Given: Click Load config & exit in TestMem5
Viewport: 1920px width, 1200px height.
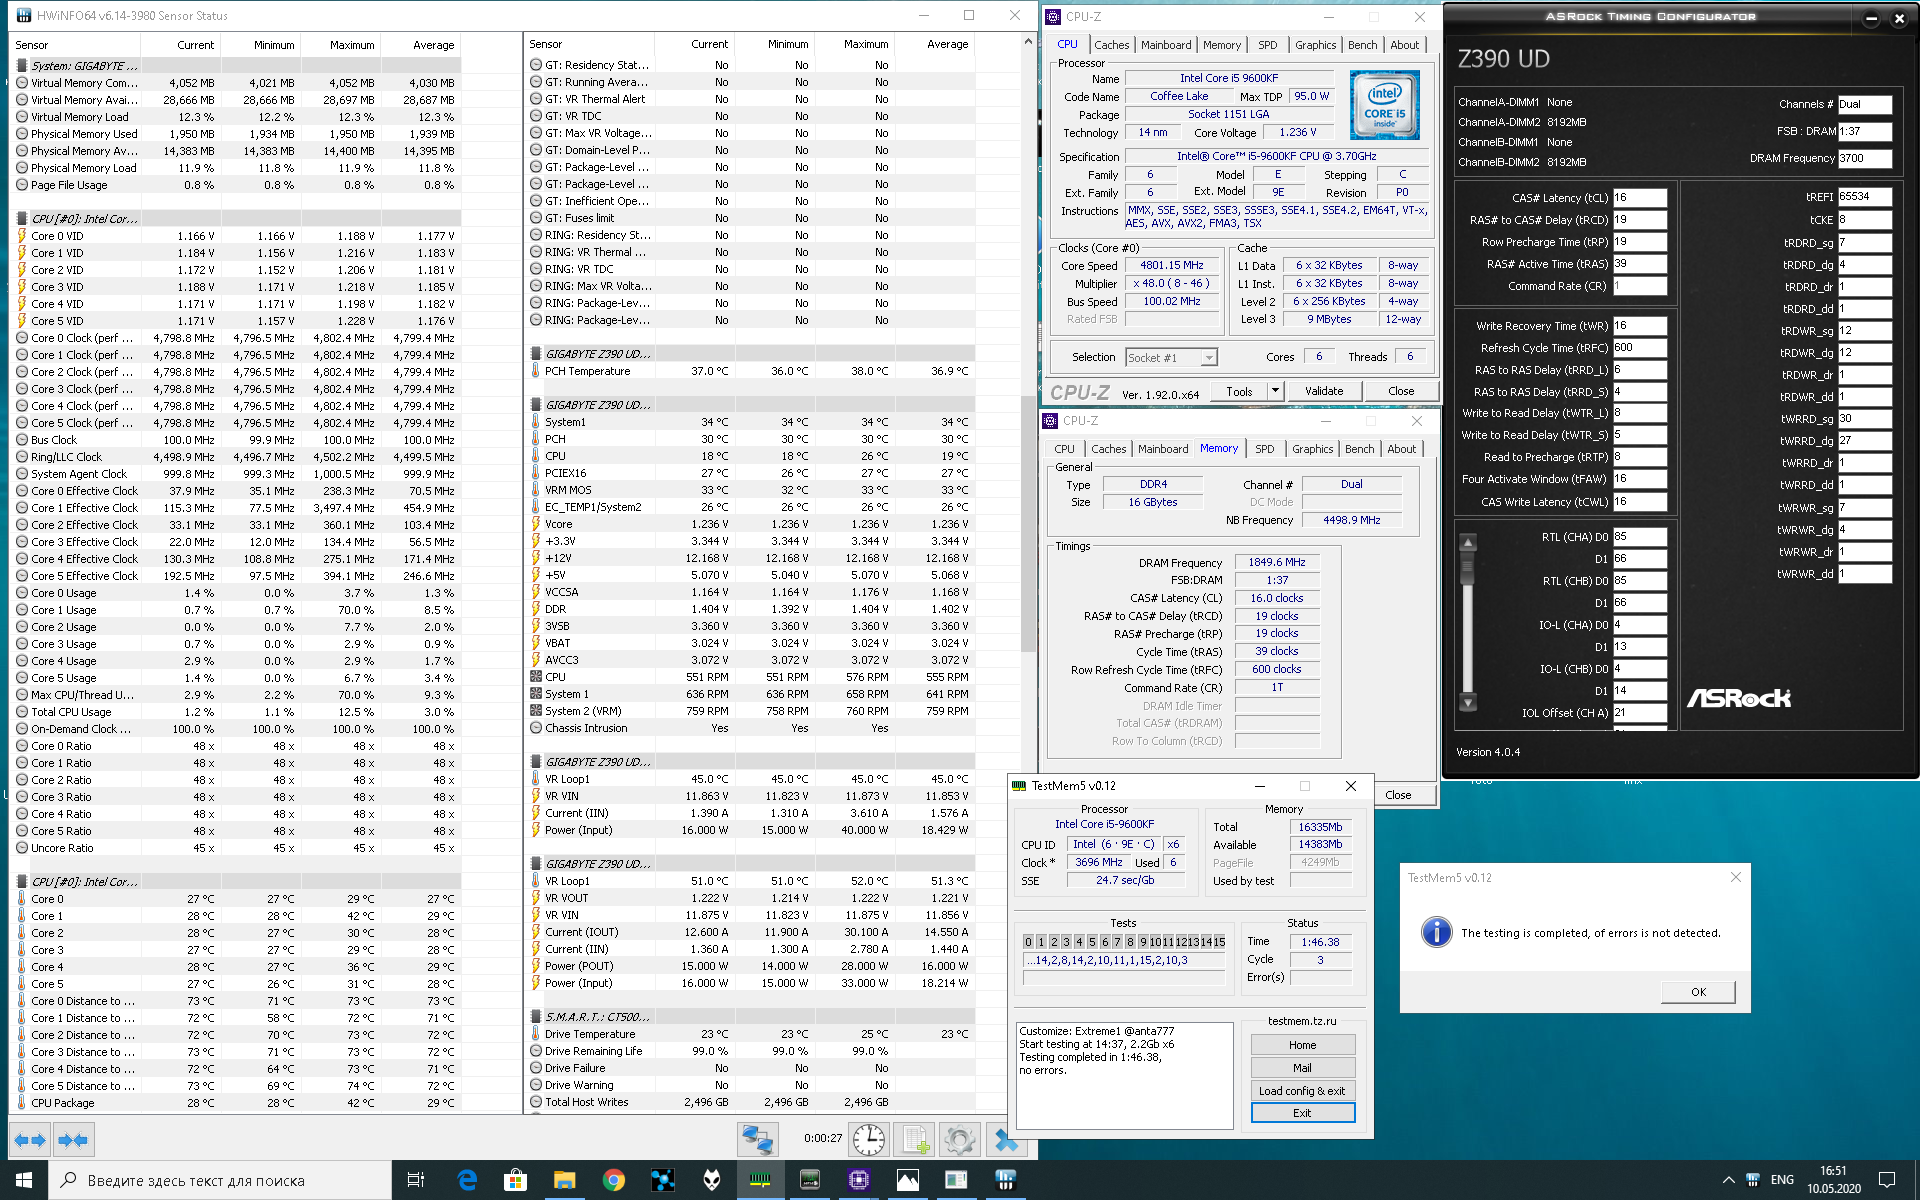Looking at the screenshot, I should tap(1301, 1091).
